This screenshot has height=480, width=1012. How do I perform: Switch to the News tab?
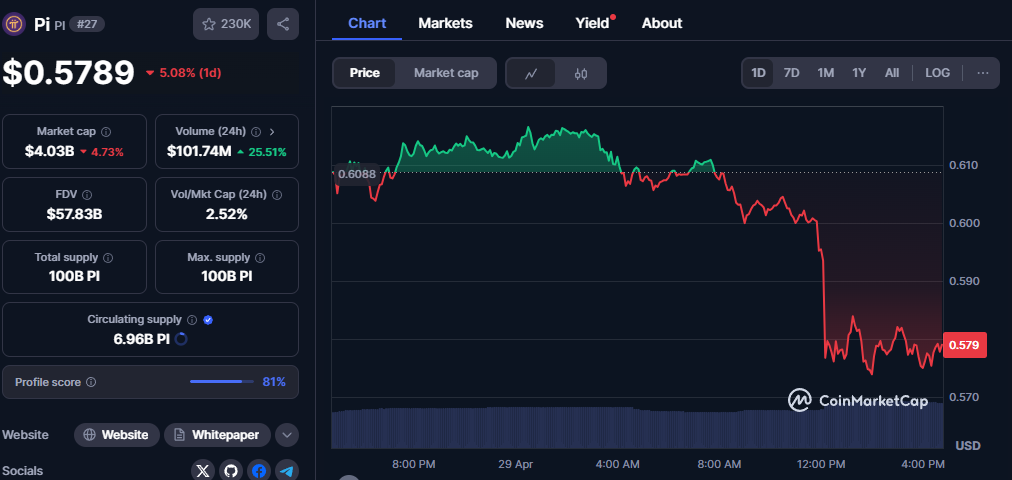tap(524, 23)
